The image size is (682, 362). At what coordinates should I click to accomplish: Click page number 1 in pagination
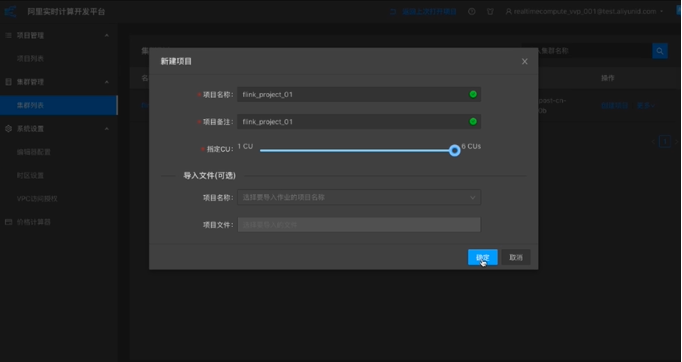(665, 141)
